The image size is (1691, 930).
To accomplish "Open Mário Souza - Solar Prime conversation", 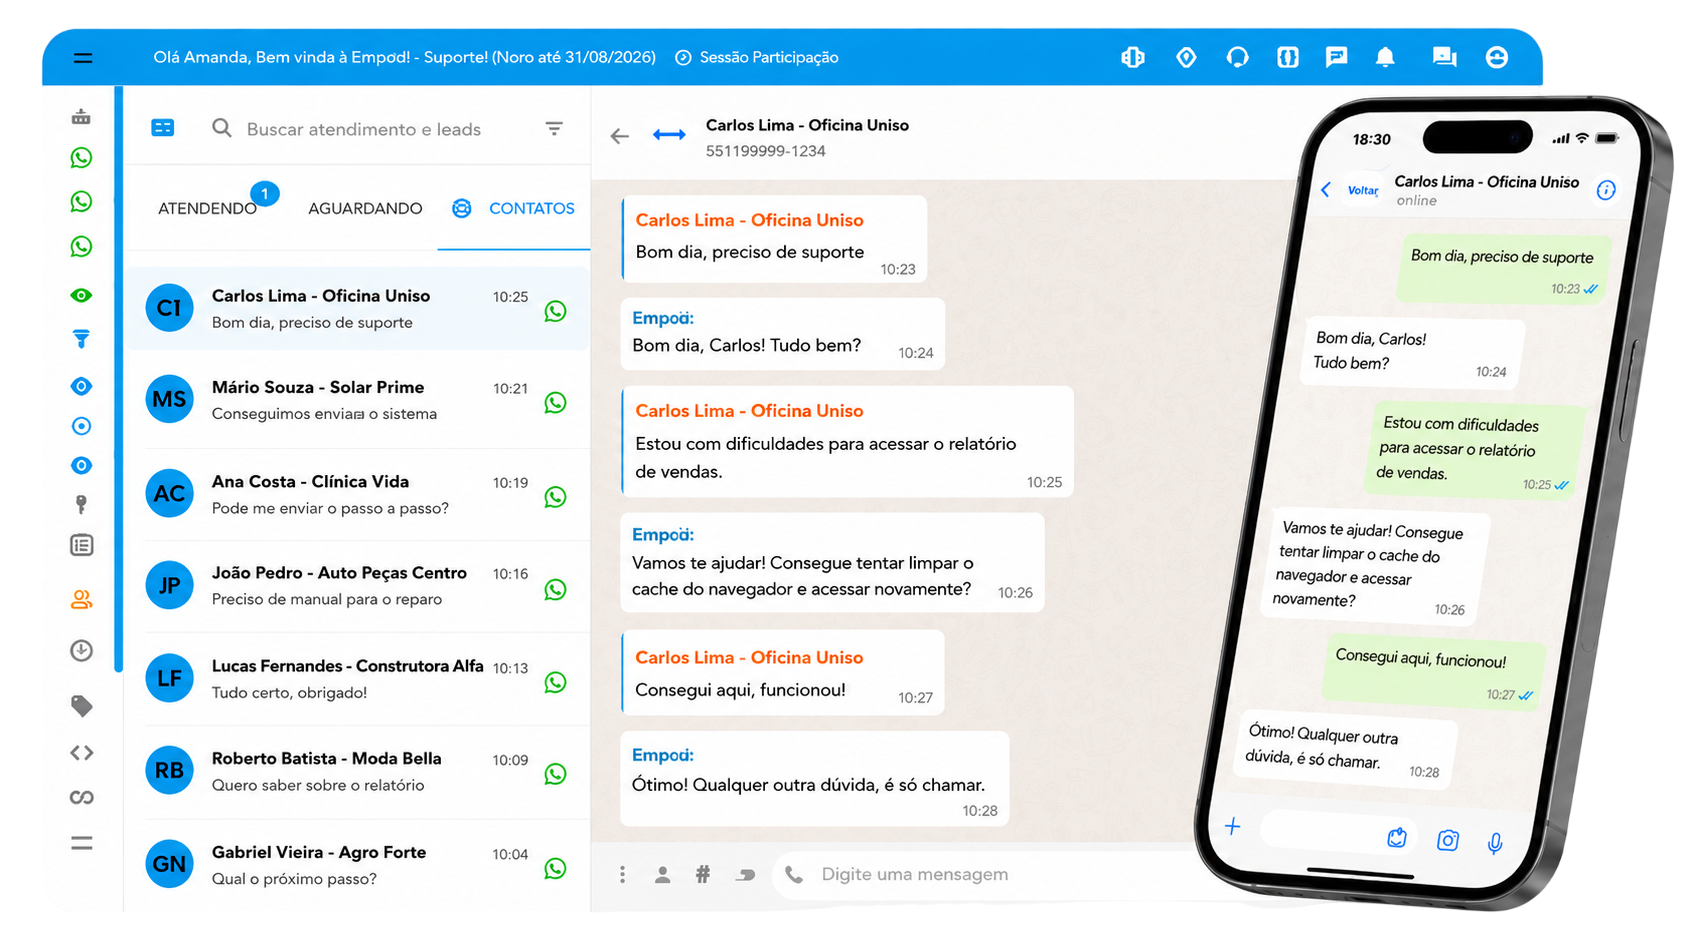I will pyautogui.click(x=357, y=400).
